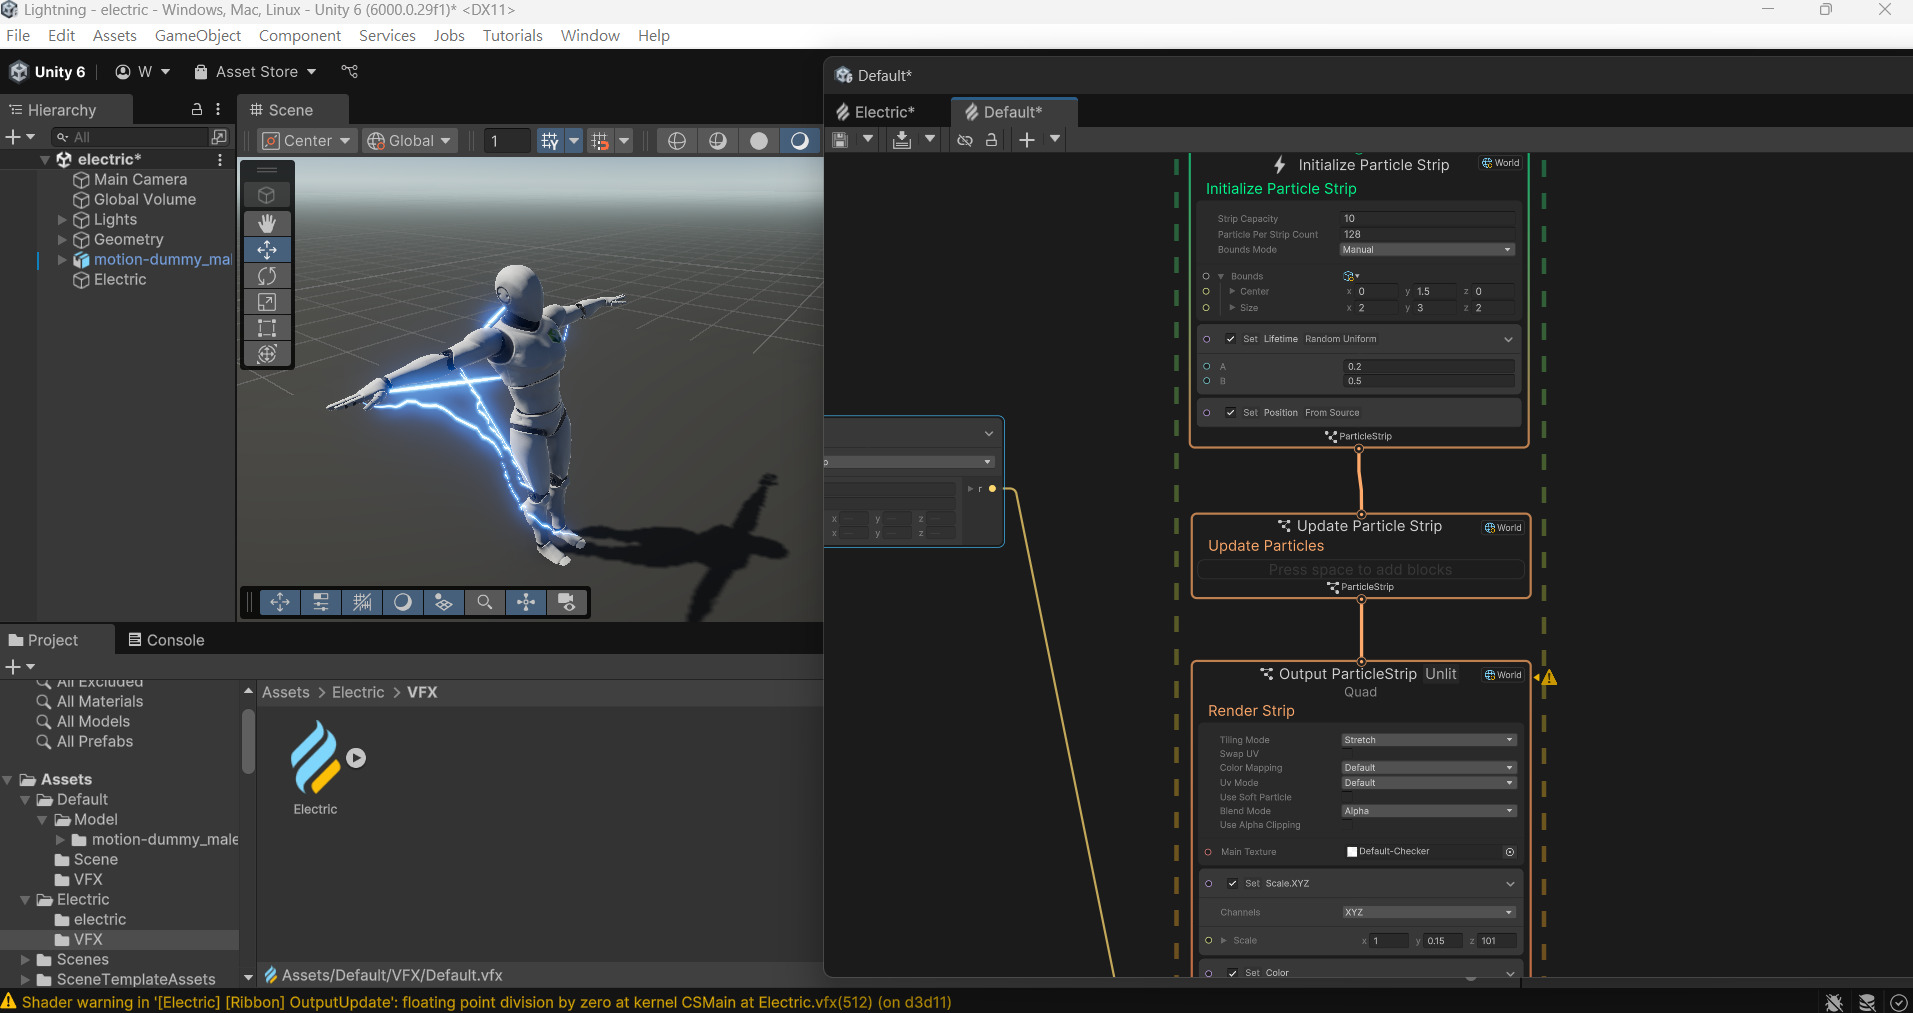Image resolution: width=1913 pixels, height=1013 pixels.
Task: Play the Electric VFX asset preview
Action: tap(356, 758)
